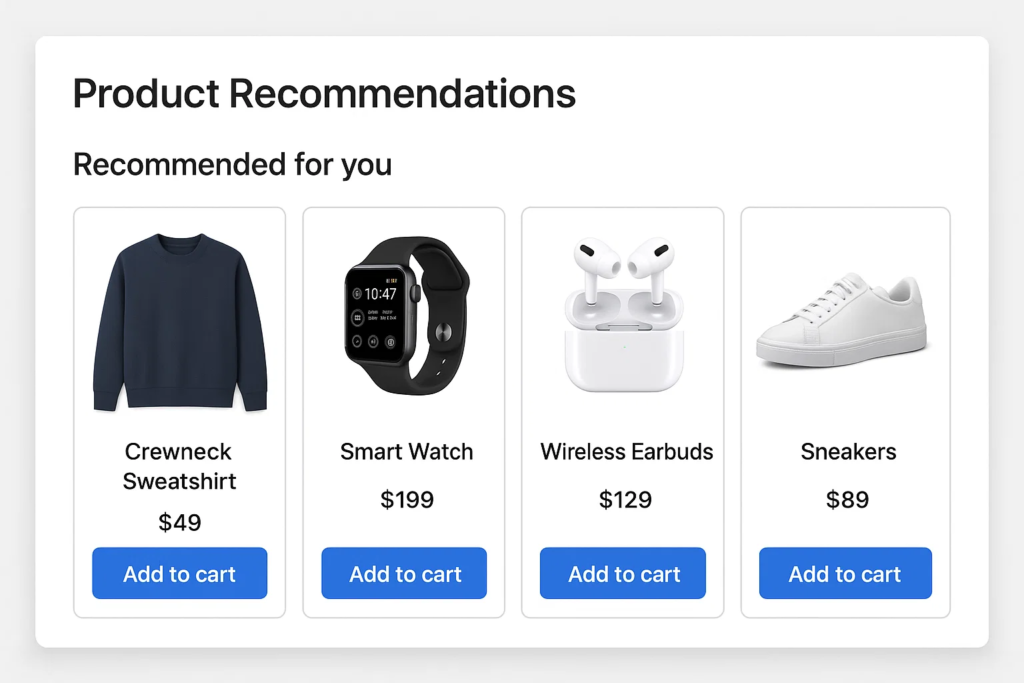Viewport: 1024px width, 683px height.
Task: Click the Sneakers product name
Action: point(848,452)
